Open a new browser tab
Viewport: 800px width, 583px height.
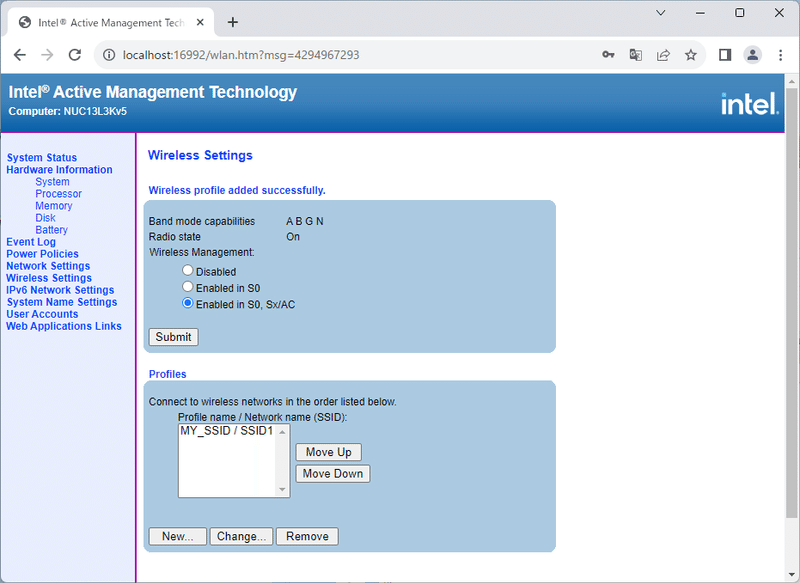(x=233, y=22)
